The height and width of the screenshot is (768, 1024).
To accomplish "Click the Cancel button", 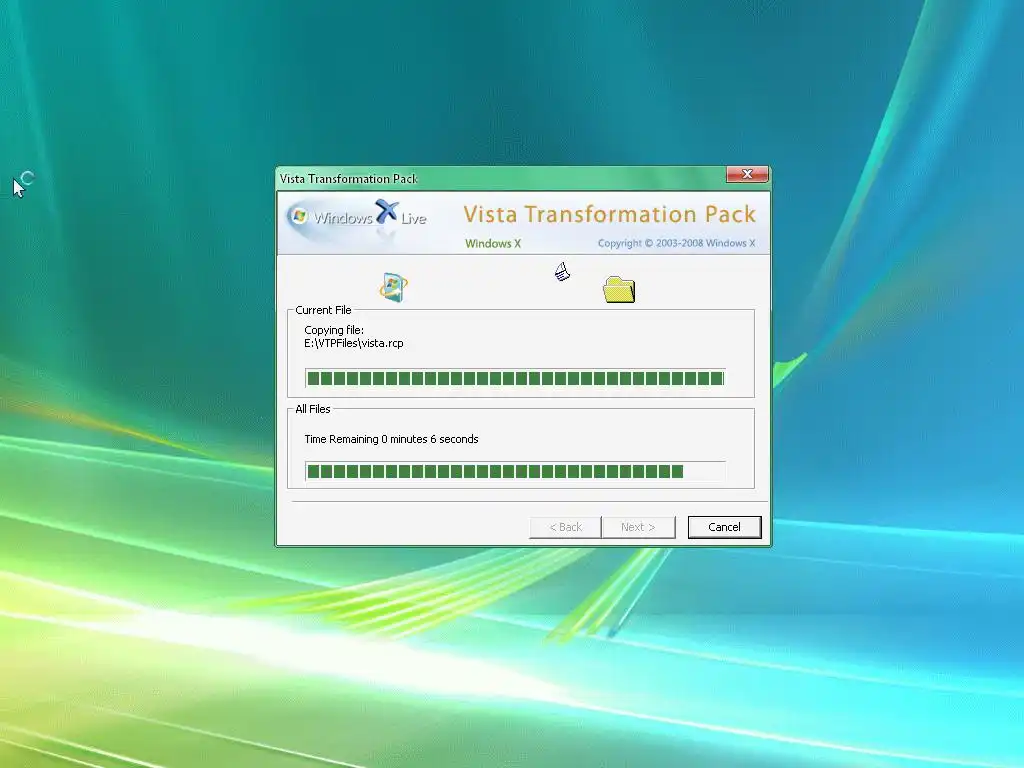I will (724, 527).
